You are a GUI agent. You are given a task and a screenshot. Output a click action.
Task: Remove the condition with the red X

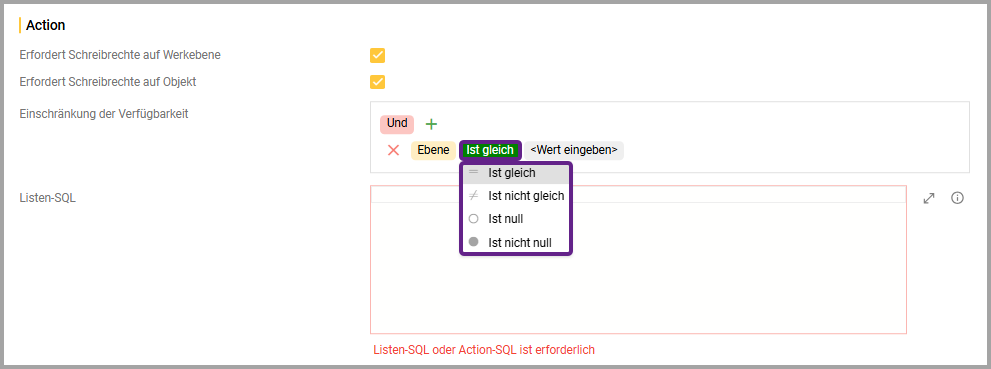(394, 150)
